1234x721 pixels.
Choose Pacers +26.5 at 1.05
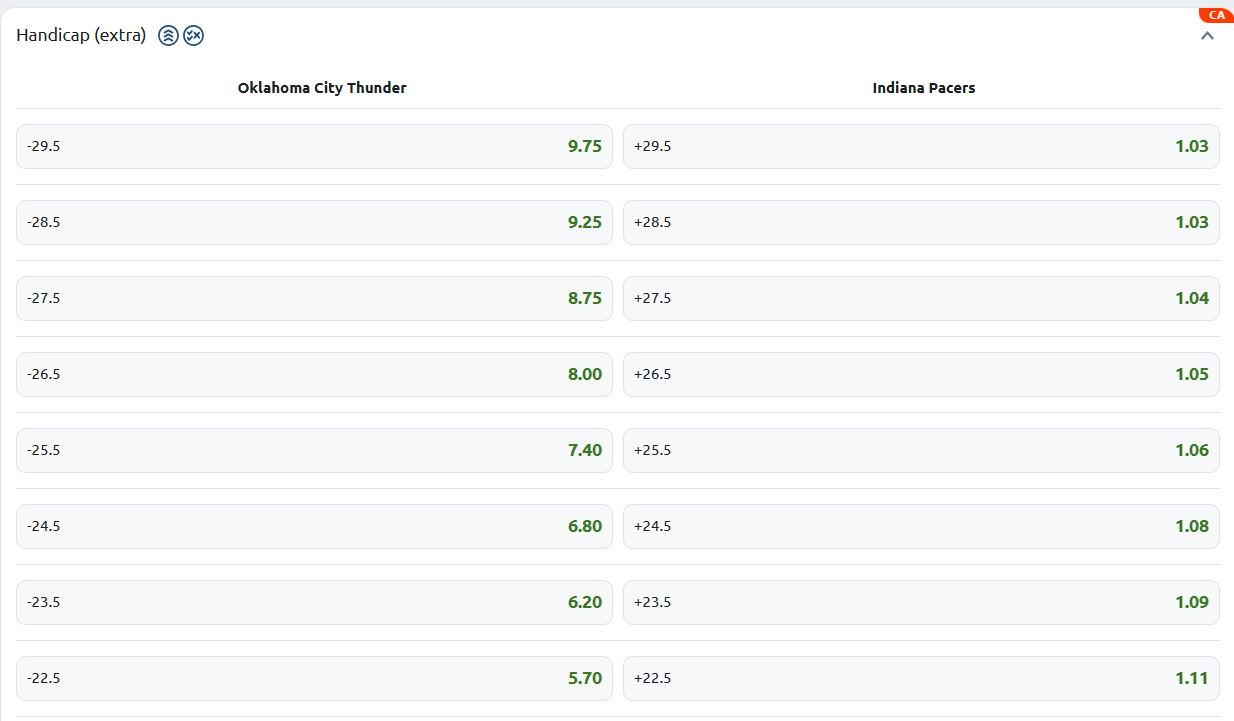click(x=921, y=374)
